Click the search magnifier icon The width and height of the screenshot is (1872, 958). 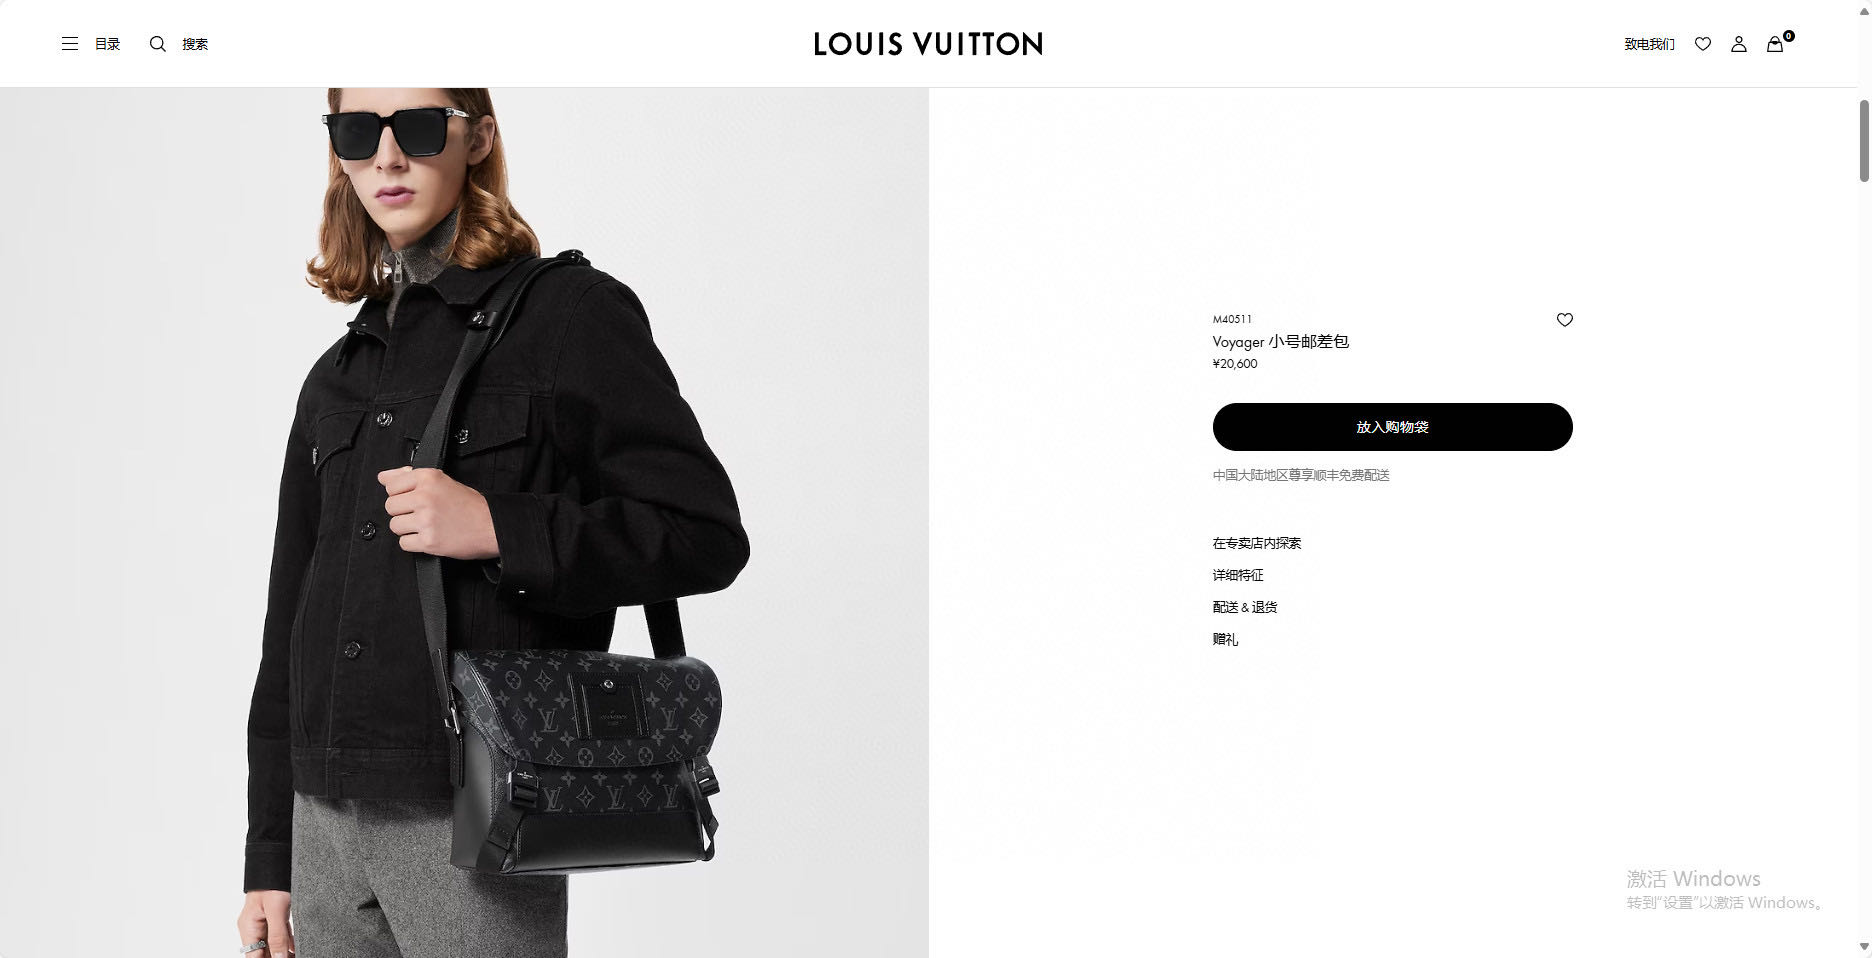[158, 44]
